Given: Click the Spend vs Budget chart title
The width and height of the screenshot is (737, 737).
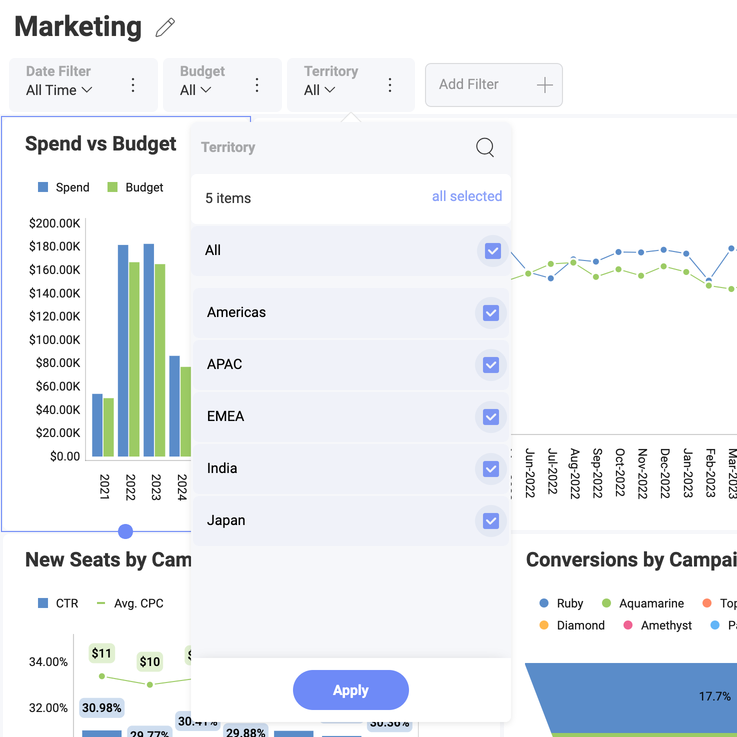Looking at the screenshot, I should [x=101, y=144].
